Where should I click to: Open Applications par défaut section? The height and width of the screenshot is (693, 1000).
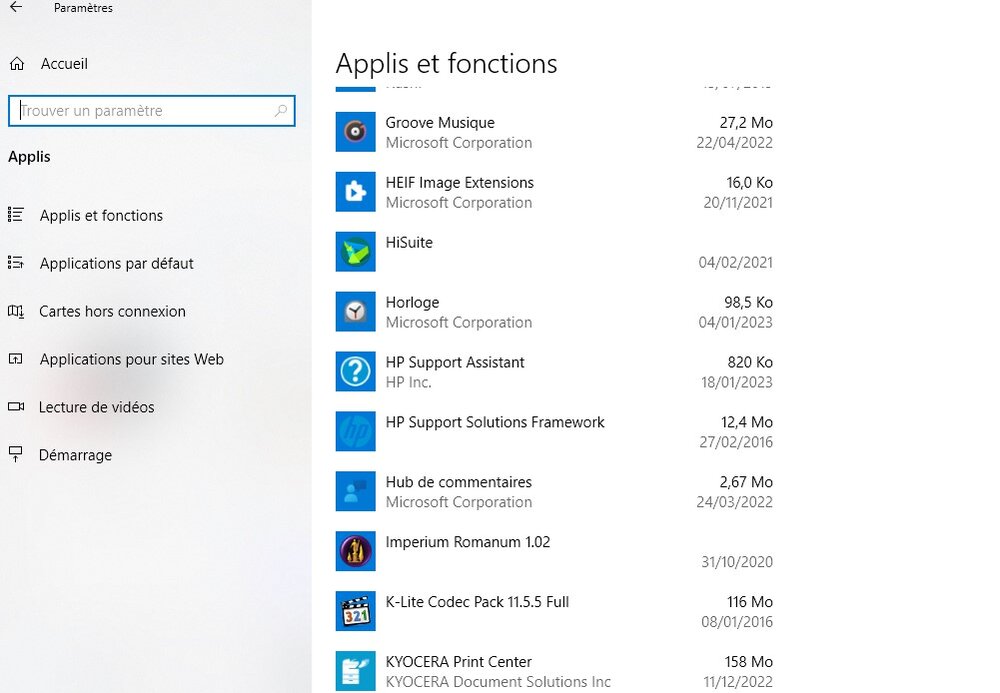116,263
